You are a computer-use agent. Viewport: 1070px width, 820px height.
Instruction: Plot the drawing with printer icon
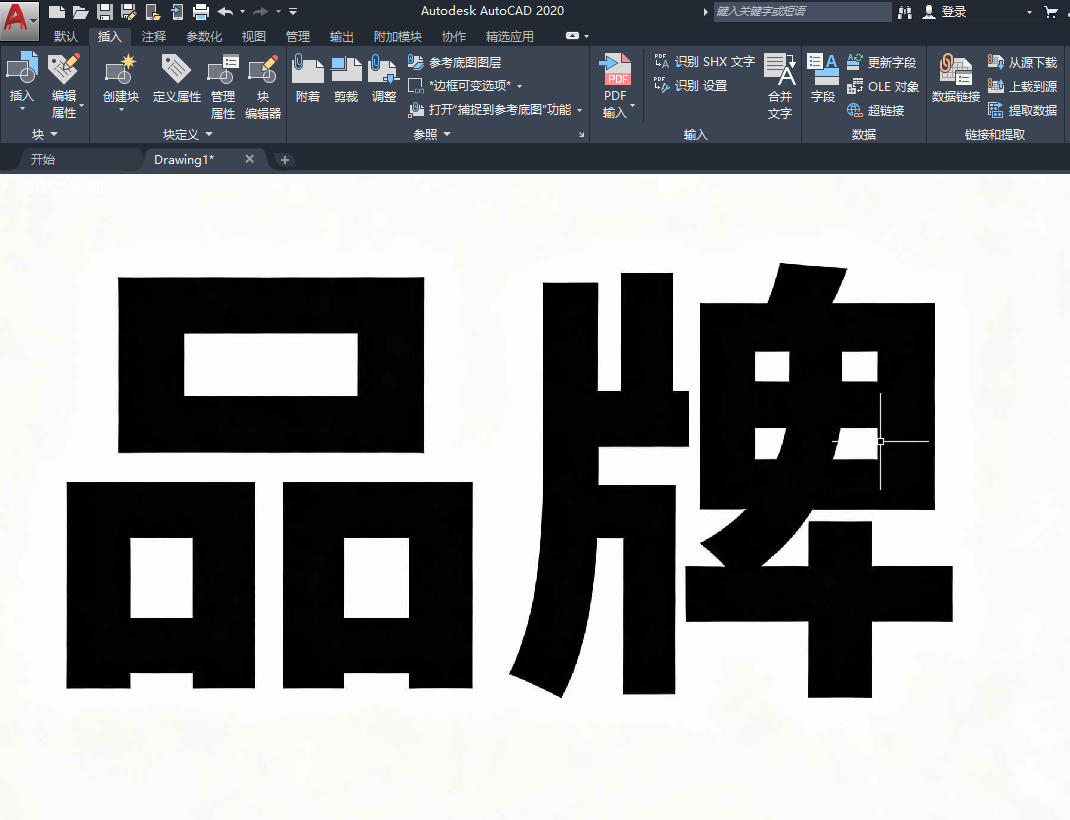(x=201, y=12)
